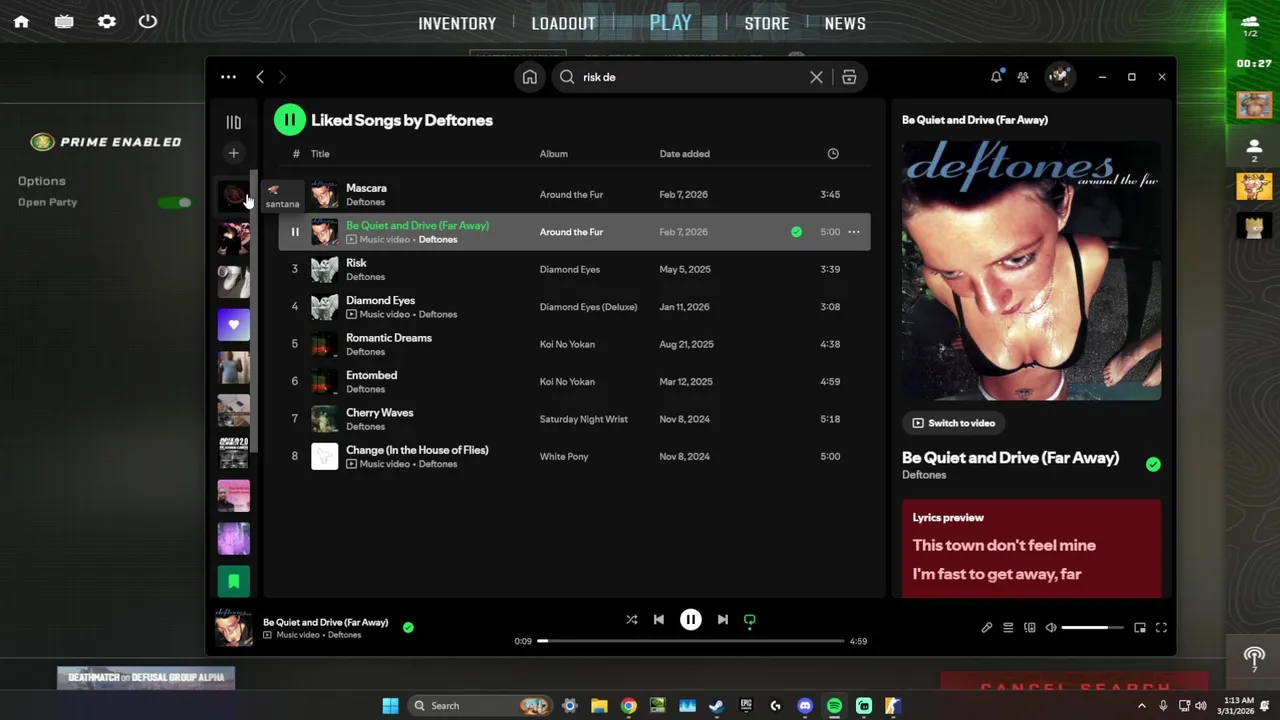This screenshot has height=720, width=1280.
Task: Collapse Your Library sidebar icon
Action: tap(233, 122)
